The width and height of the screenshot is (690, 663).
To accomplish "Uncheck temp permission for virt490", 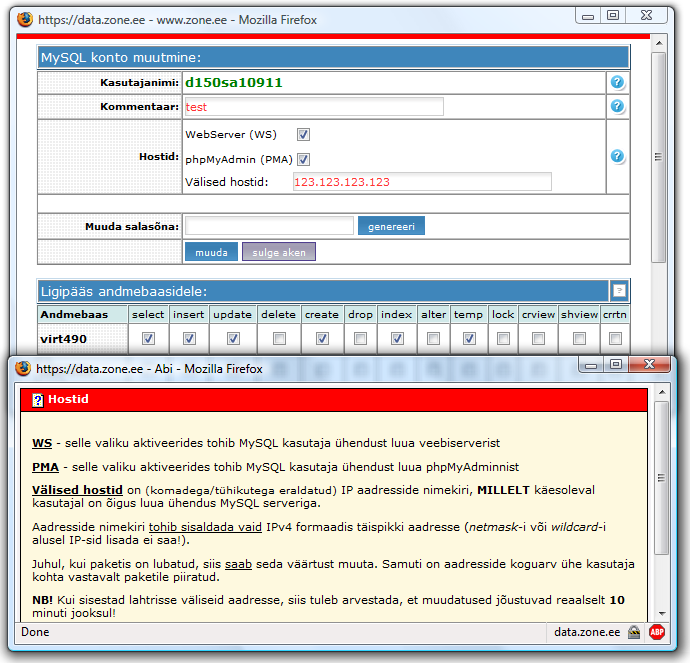I will (x=469, y=338).
